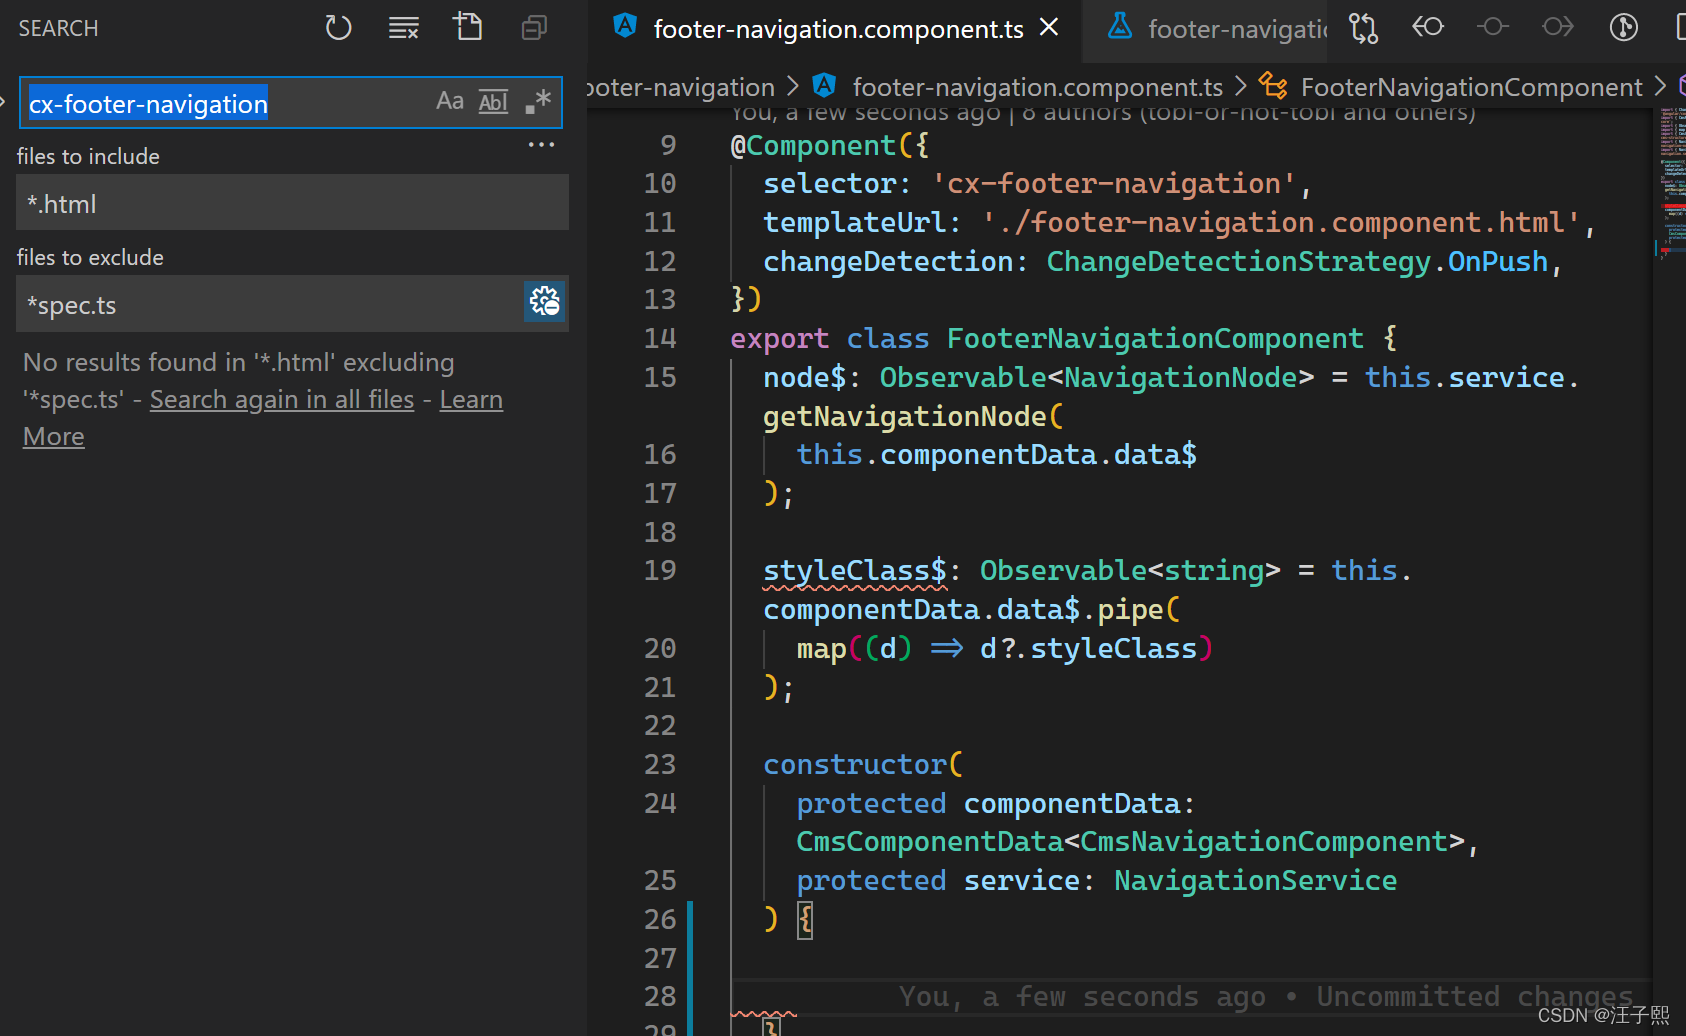Select footer-navigation.component.ts breadcrumb
This screenshot has height=1036, width=1686.
point(1038,87)
